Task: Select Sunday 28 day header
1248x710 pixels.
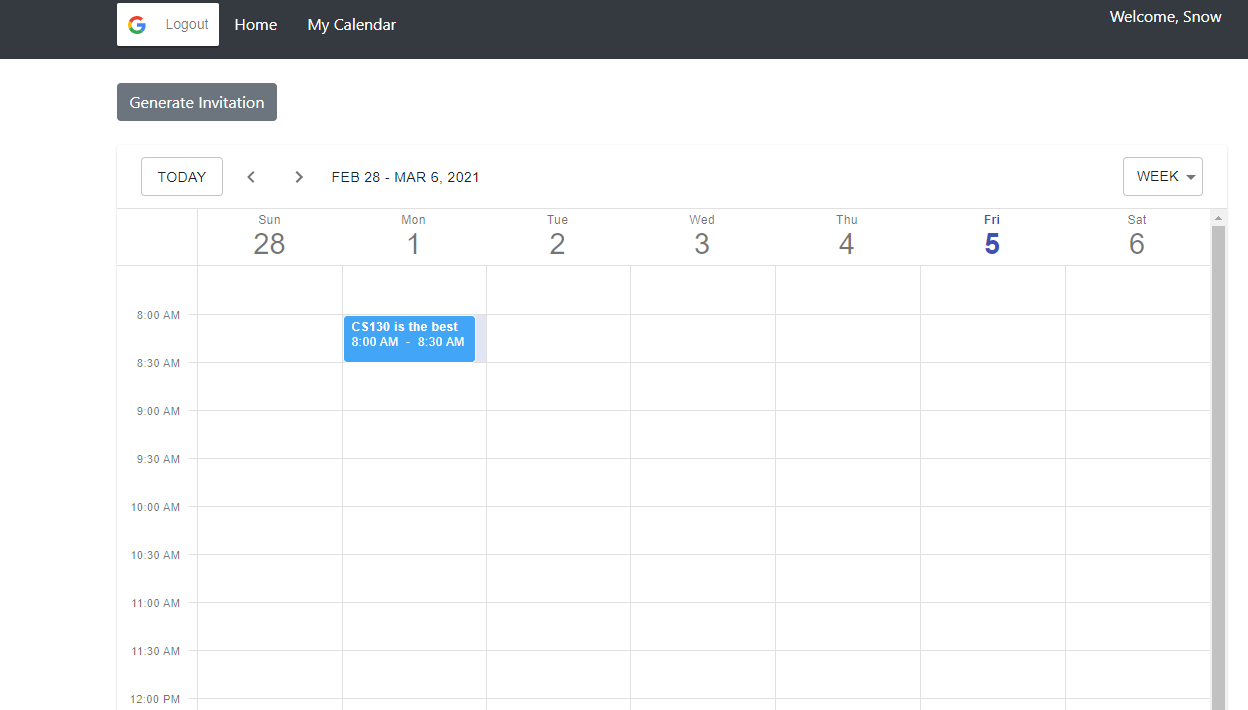Action: (x=269, y=237)
